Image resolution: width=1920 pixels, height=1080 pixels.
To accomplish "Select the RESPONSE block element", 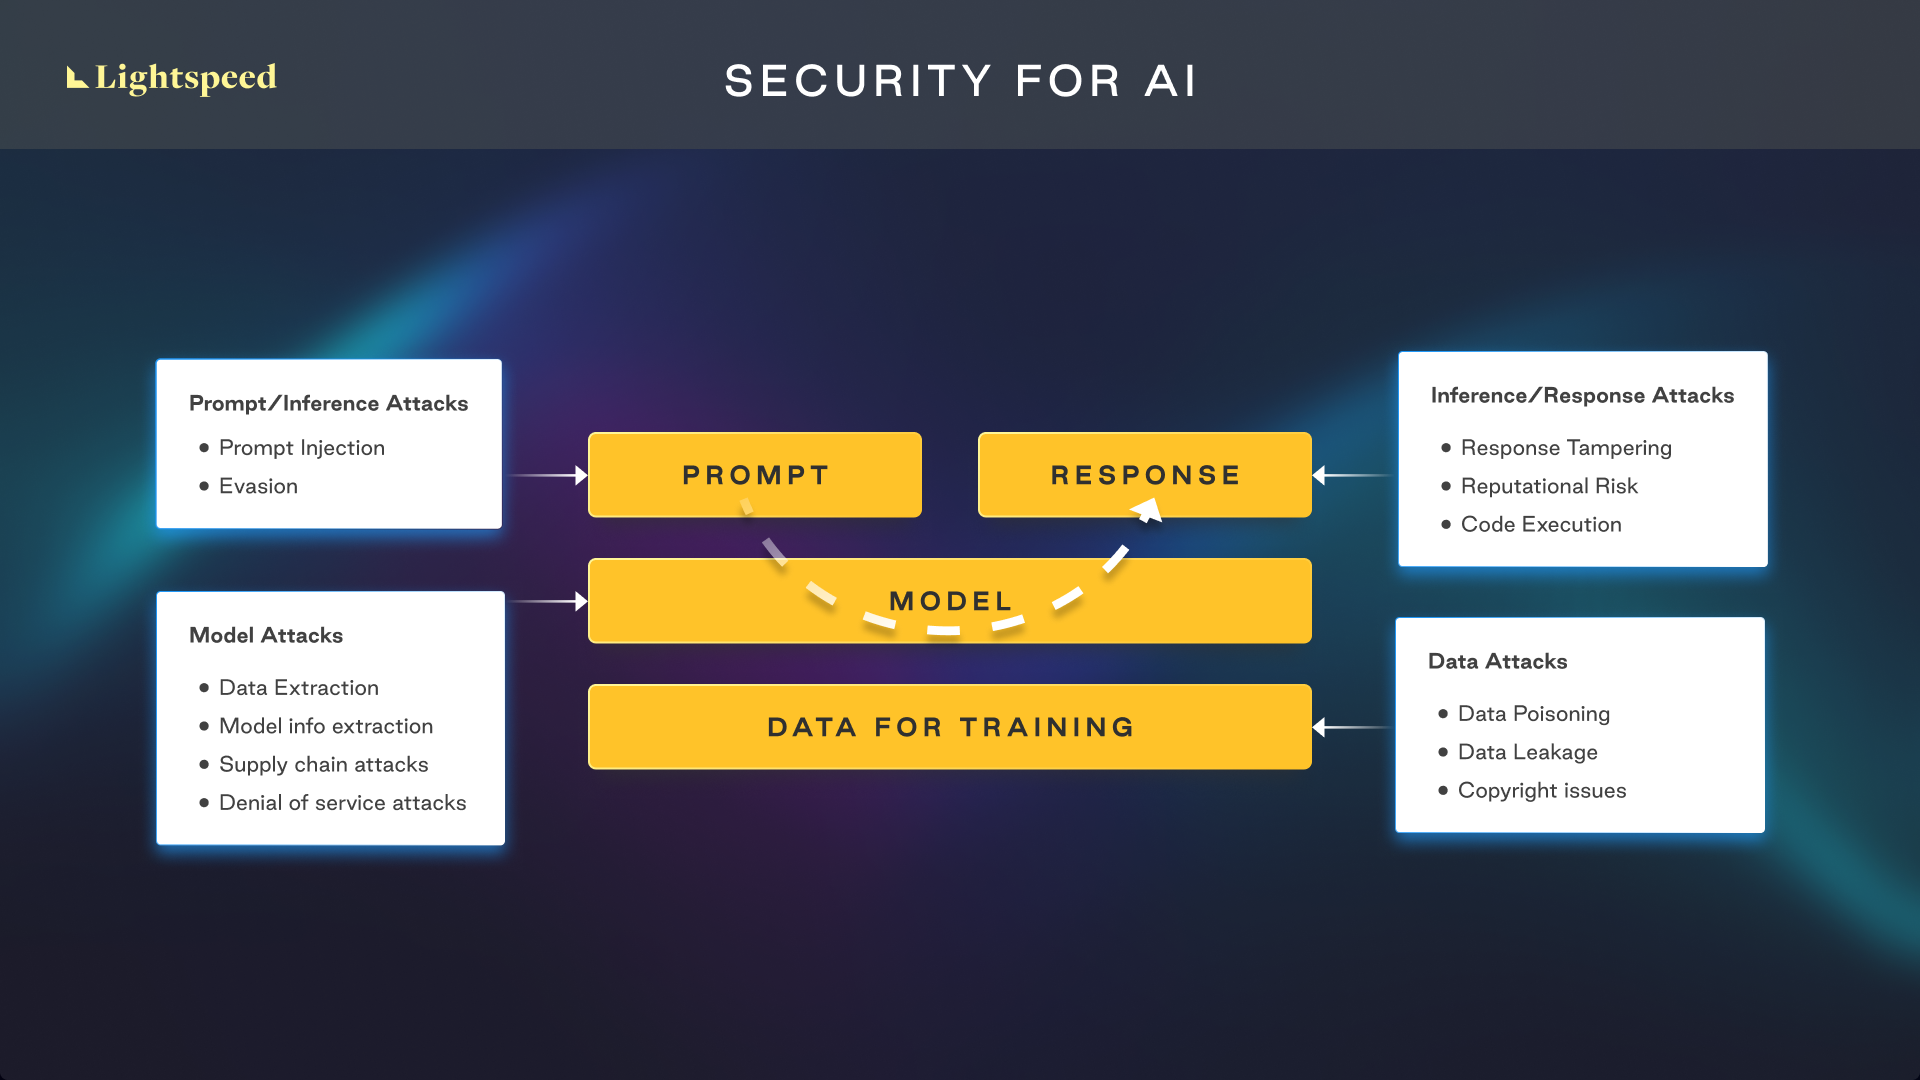I will point(1141,473).
